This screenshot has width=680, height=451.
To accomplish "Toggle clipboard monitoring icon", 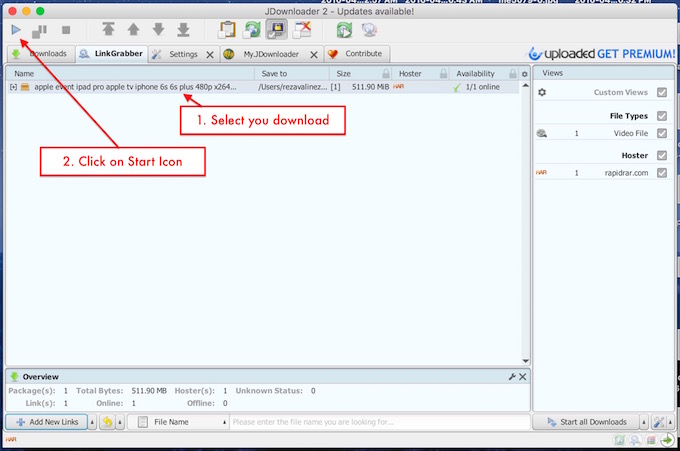I will tap(227, 30).
